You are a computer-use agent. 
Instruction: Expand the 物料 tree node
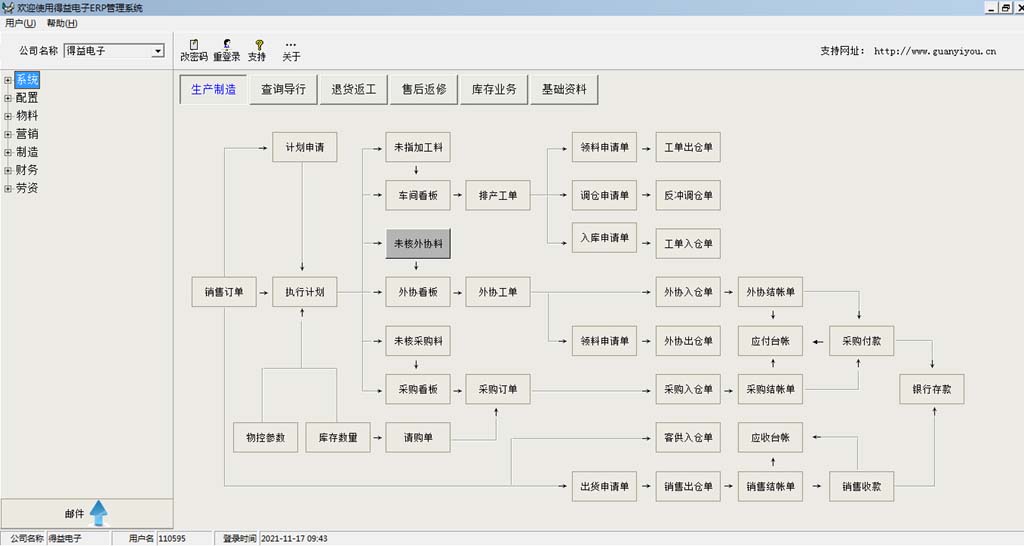(8, 116)
